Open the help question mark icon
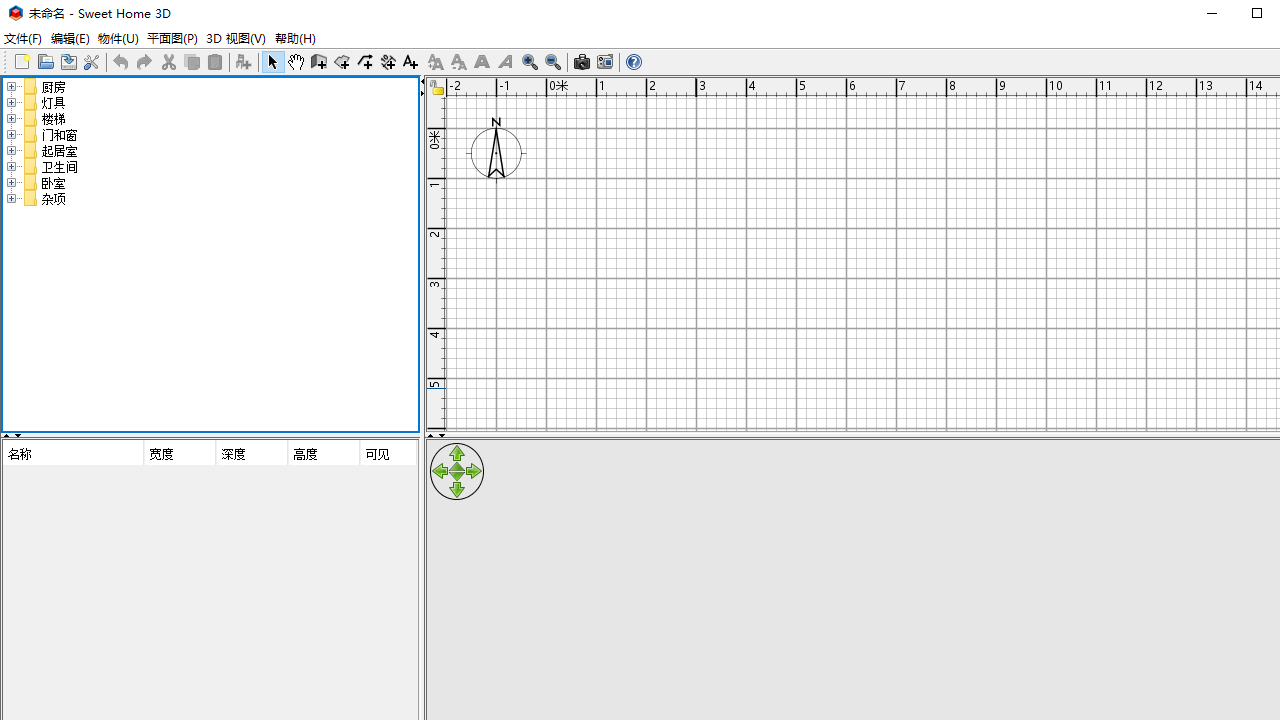This screenshot has width=1280, height=720. [633, 62]
